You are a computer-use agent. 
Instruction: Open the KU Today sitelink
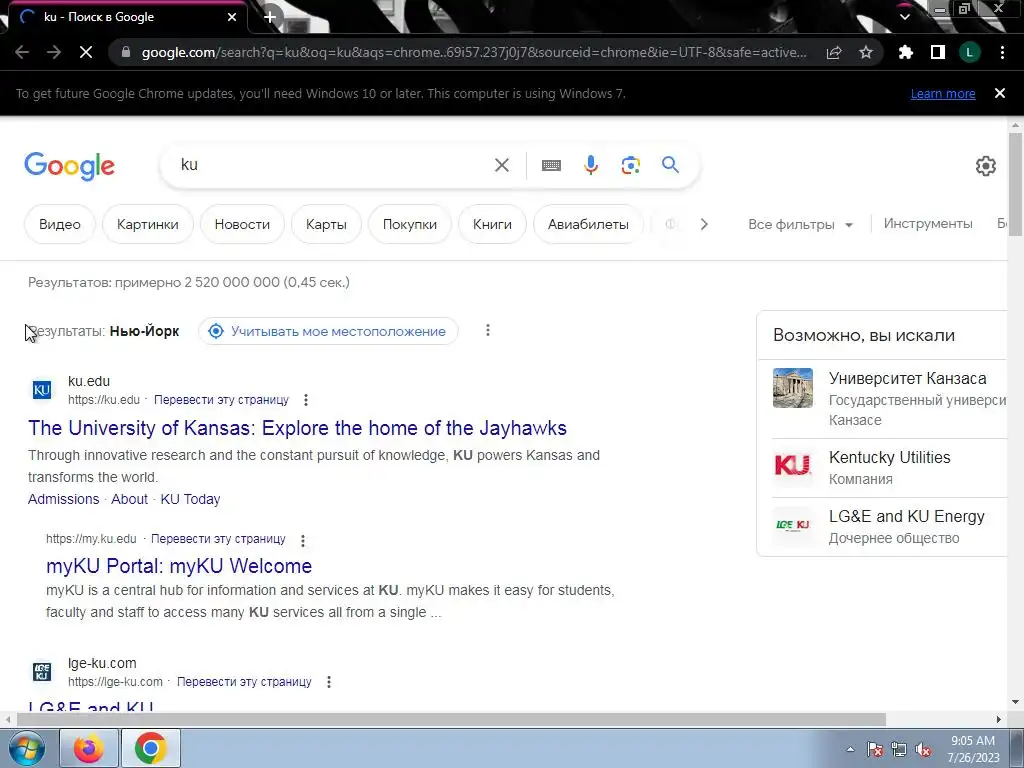[x=190, y=499]
